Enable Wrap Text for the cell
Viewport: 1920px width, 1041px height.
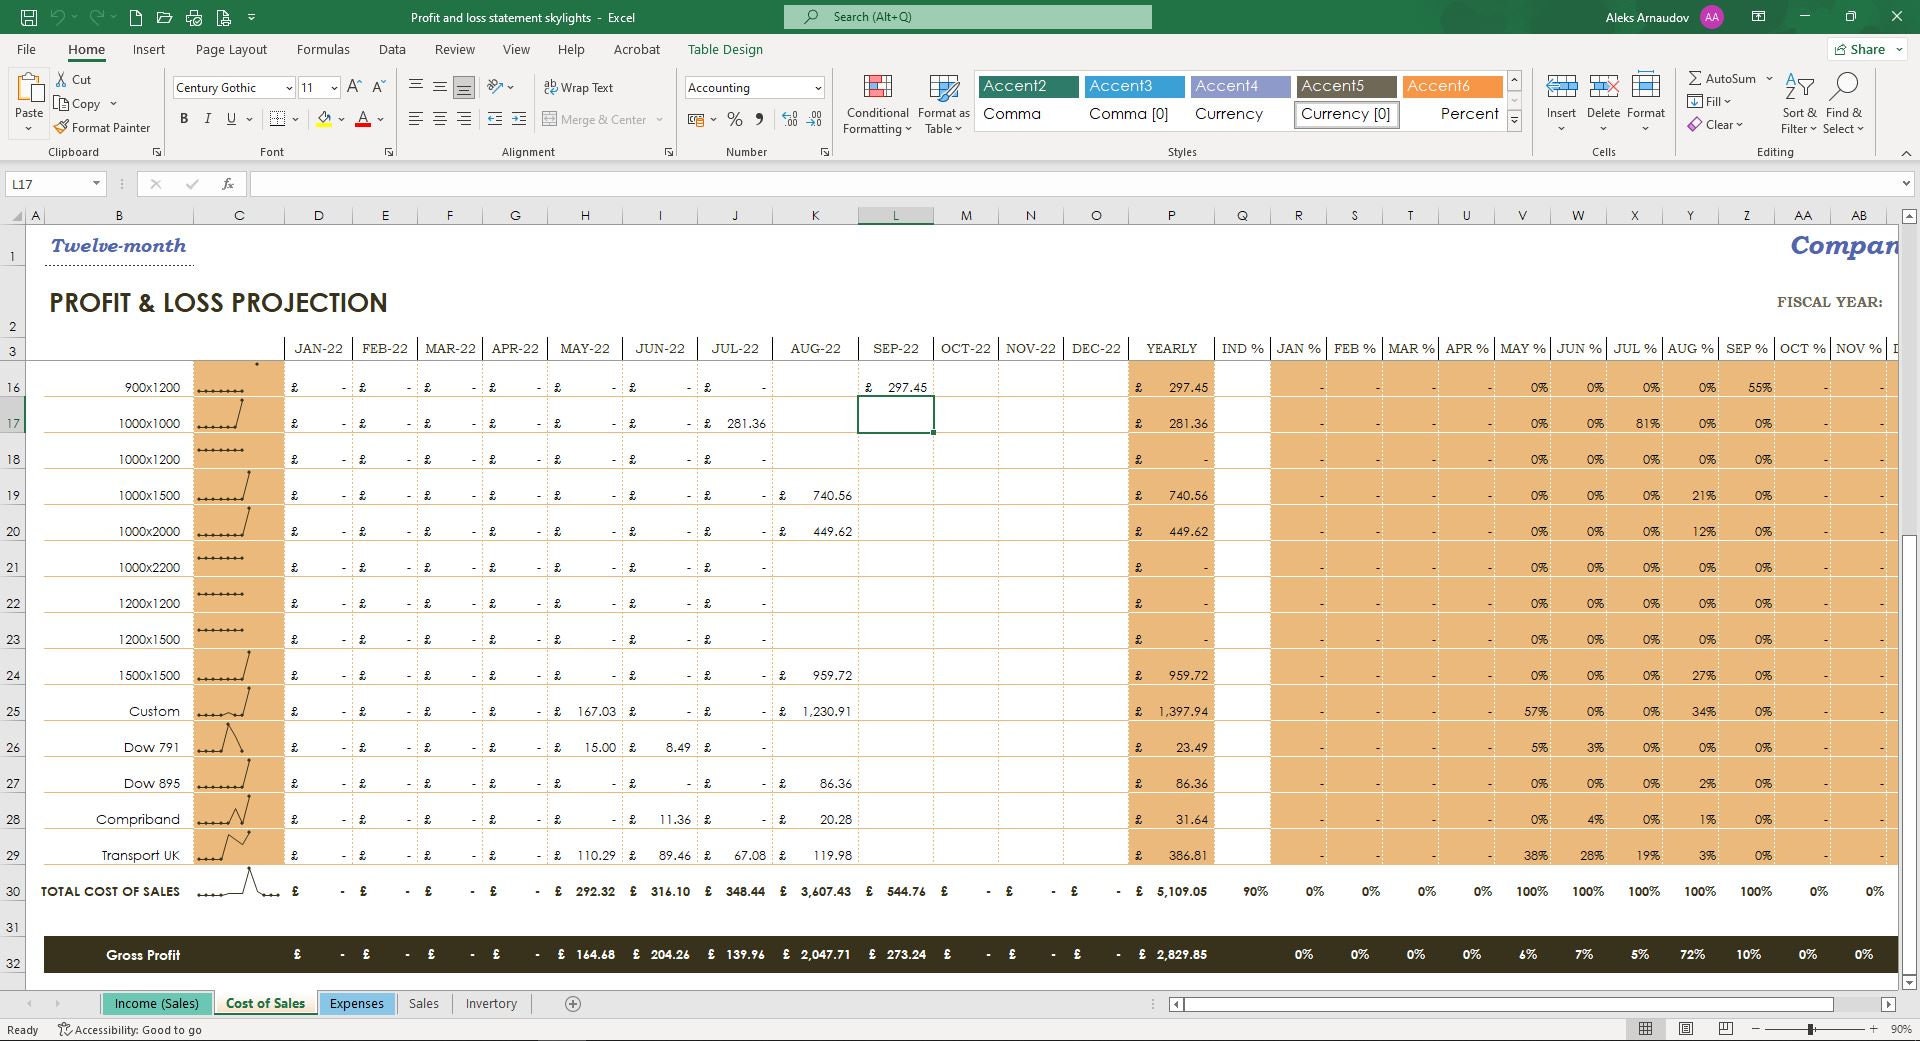(x=580, y=87)
